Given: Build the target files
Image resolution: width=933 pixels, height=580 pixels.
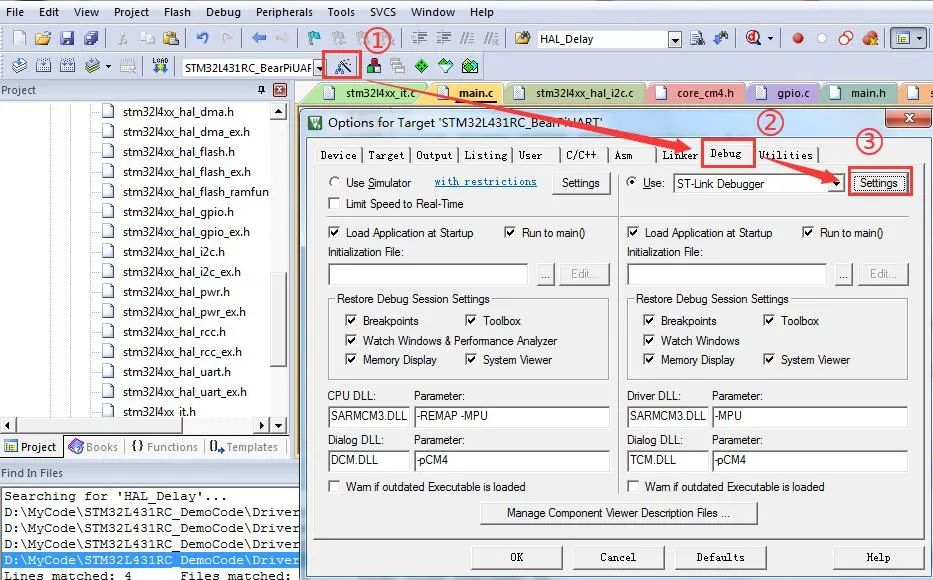Looking at the screenshot, I should (43, 65).
